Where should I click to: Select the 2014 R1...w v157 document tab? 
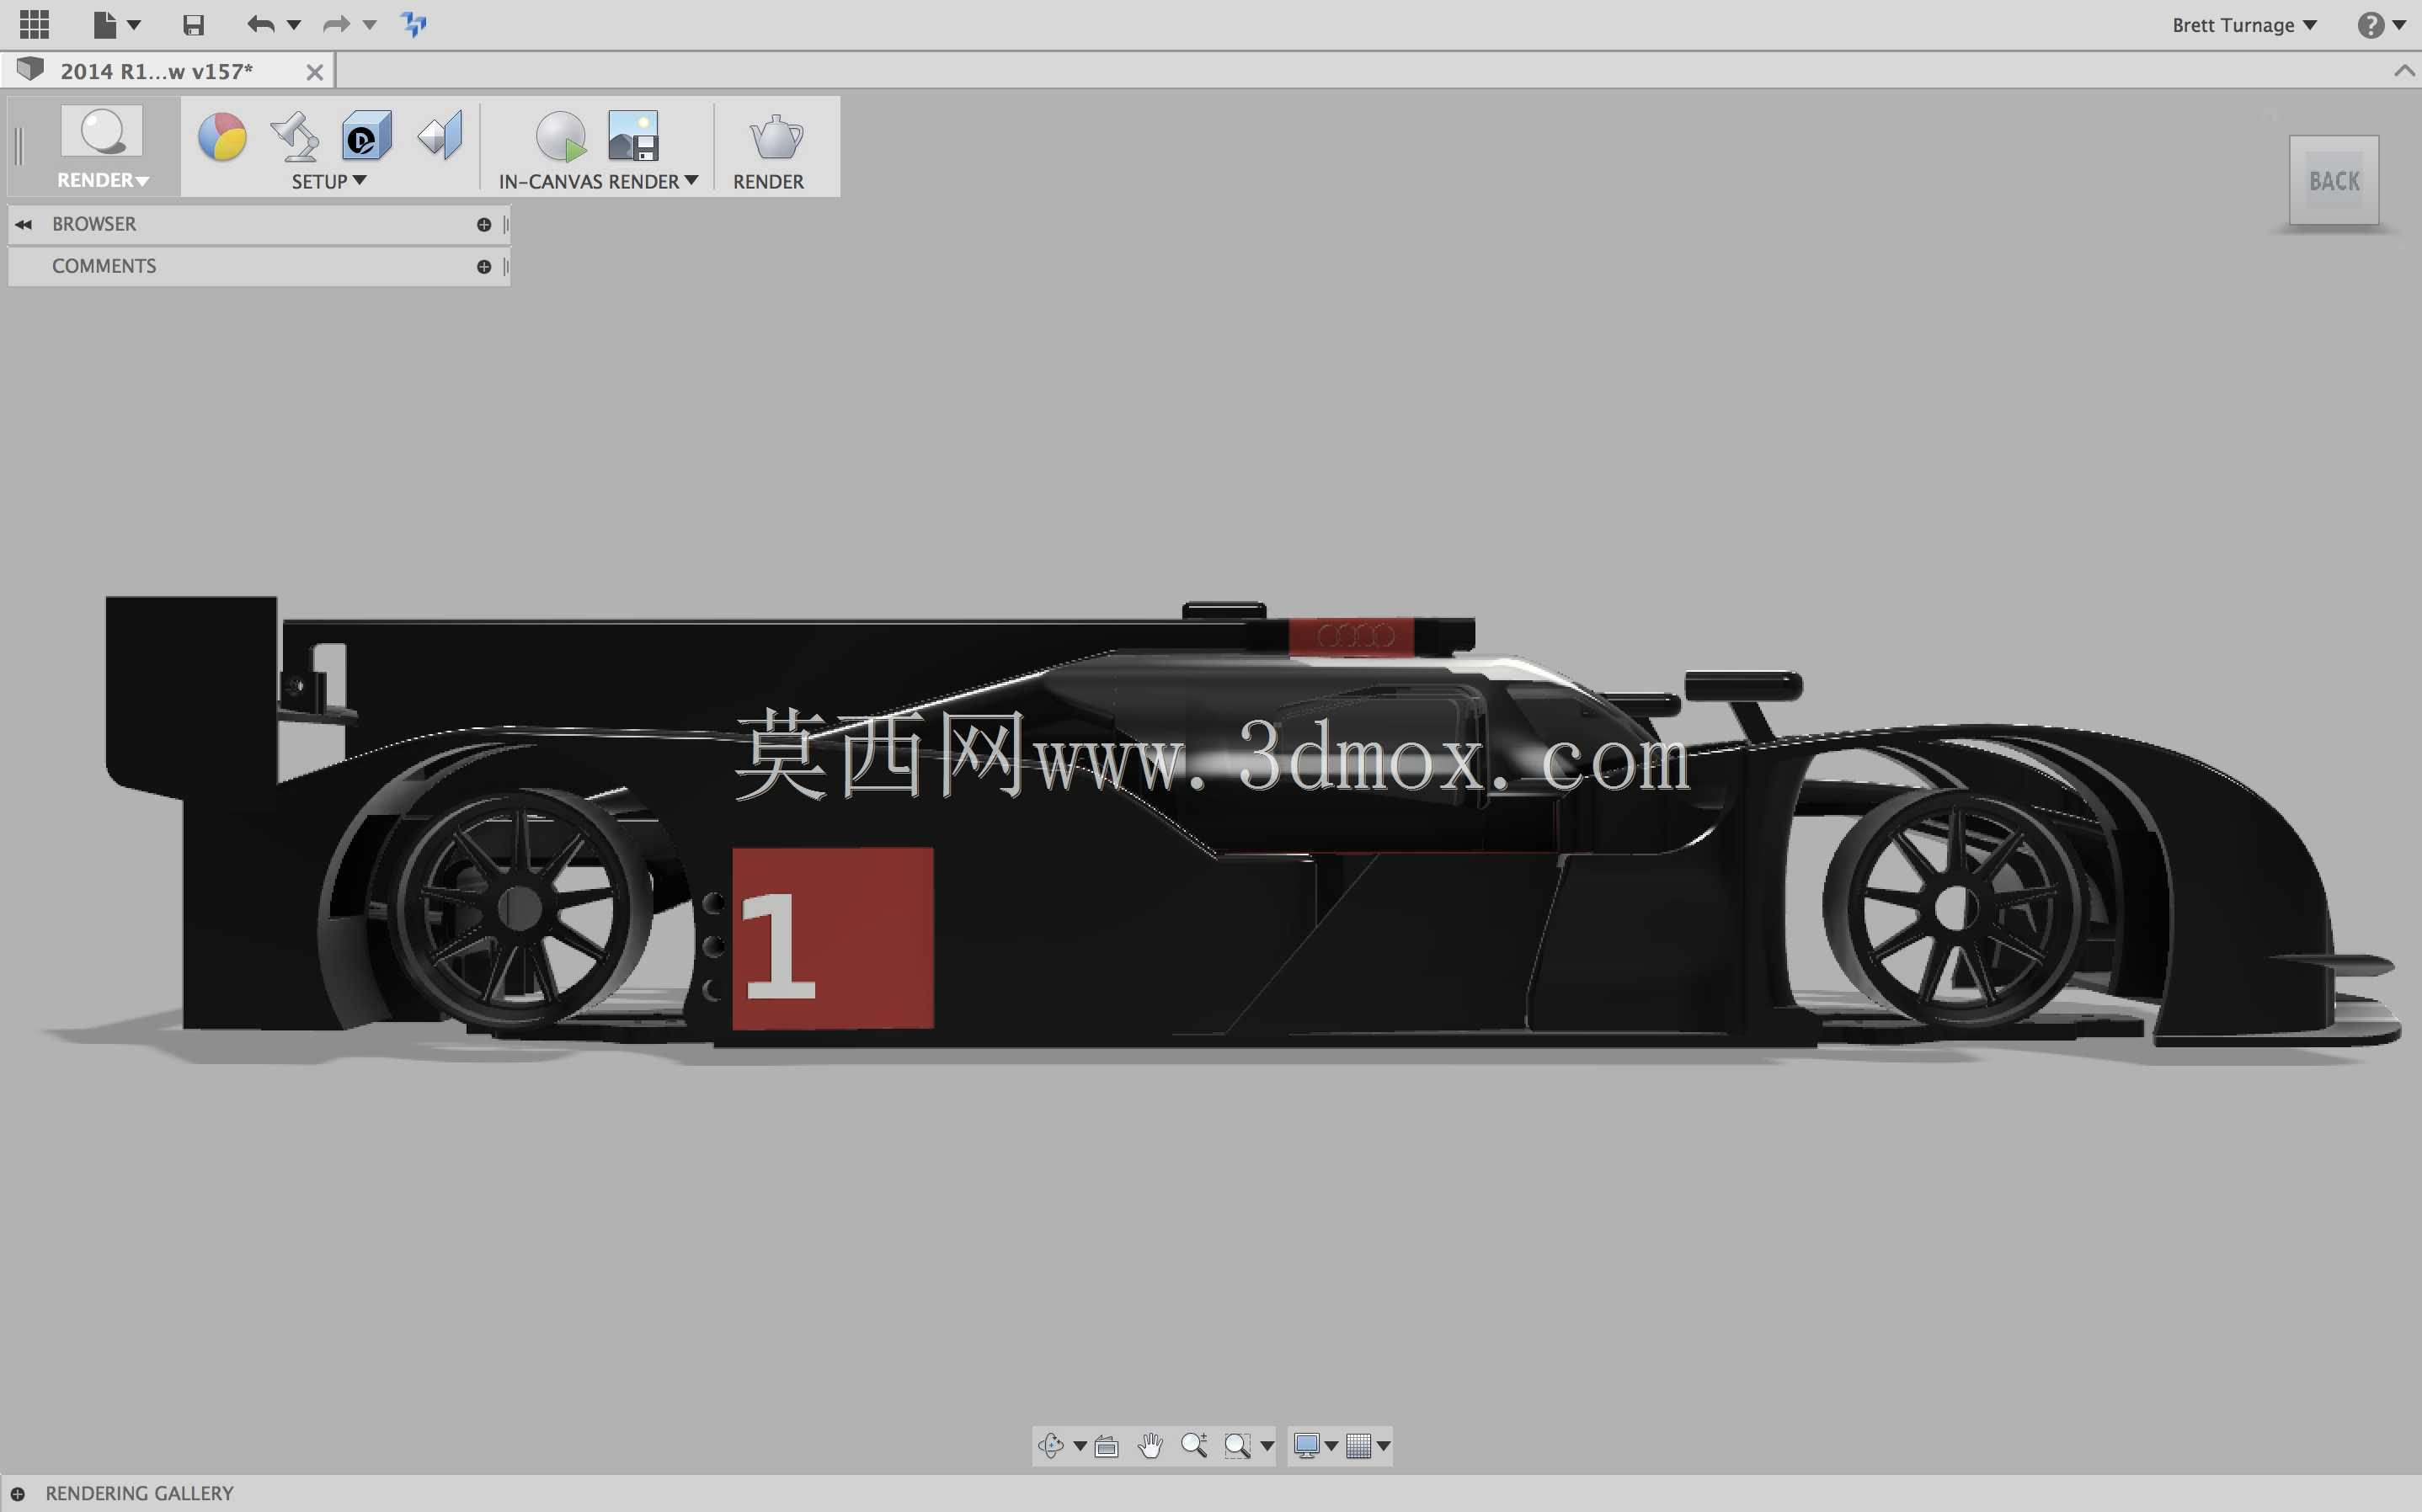[157, 71]
